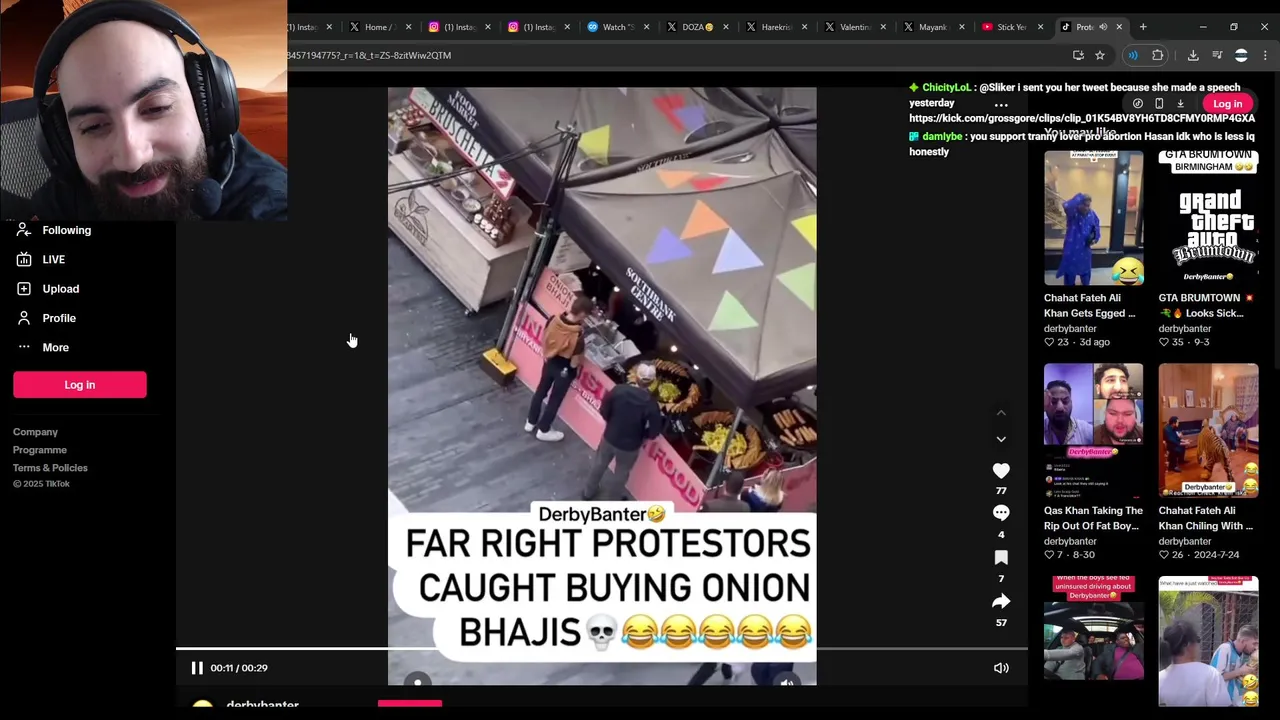Open the browser downloads icon

pos(1193,55)
